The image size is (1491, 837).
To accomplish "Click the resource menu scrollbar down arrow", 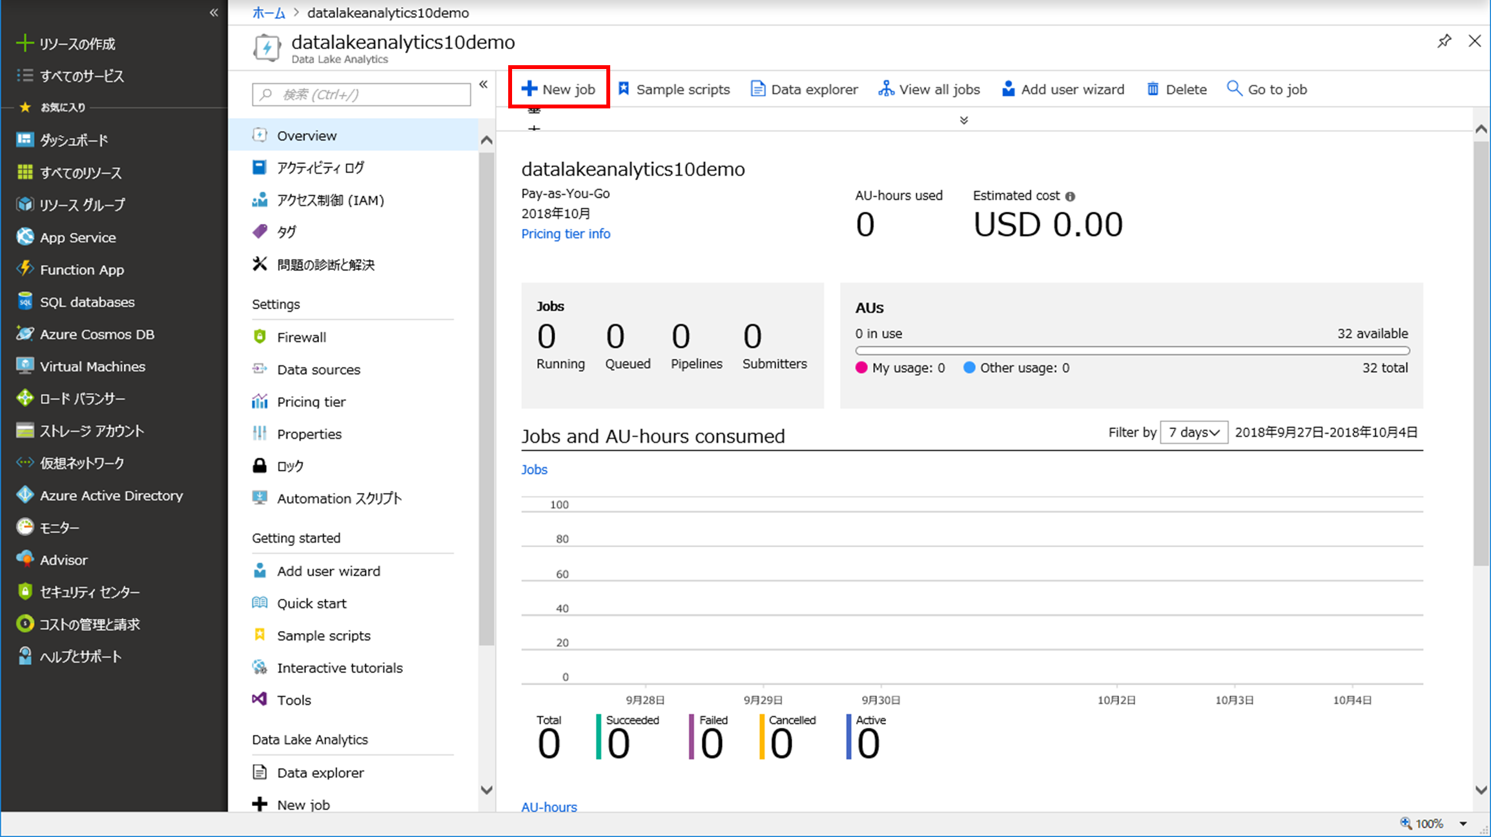I will (487, 790).
